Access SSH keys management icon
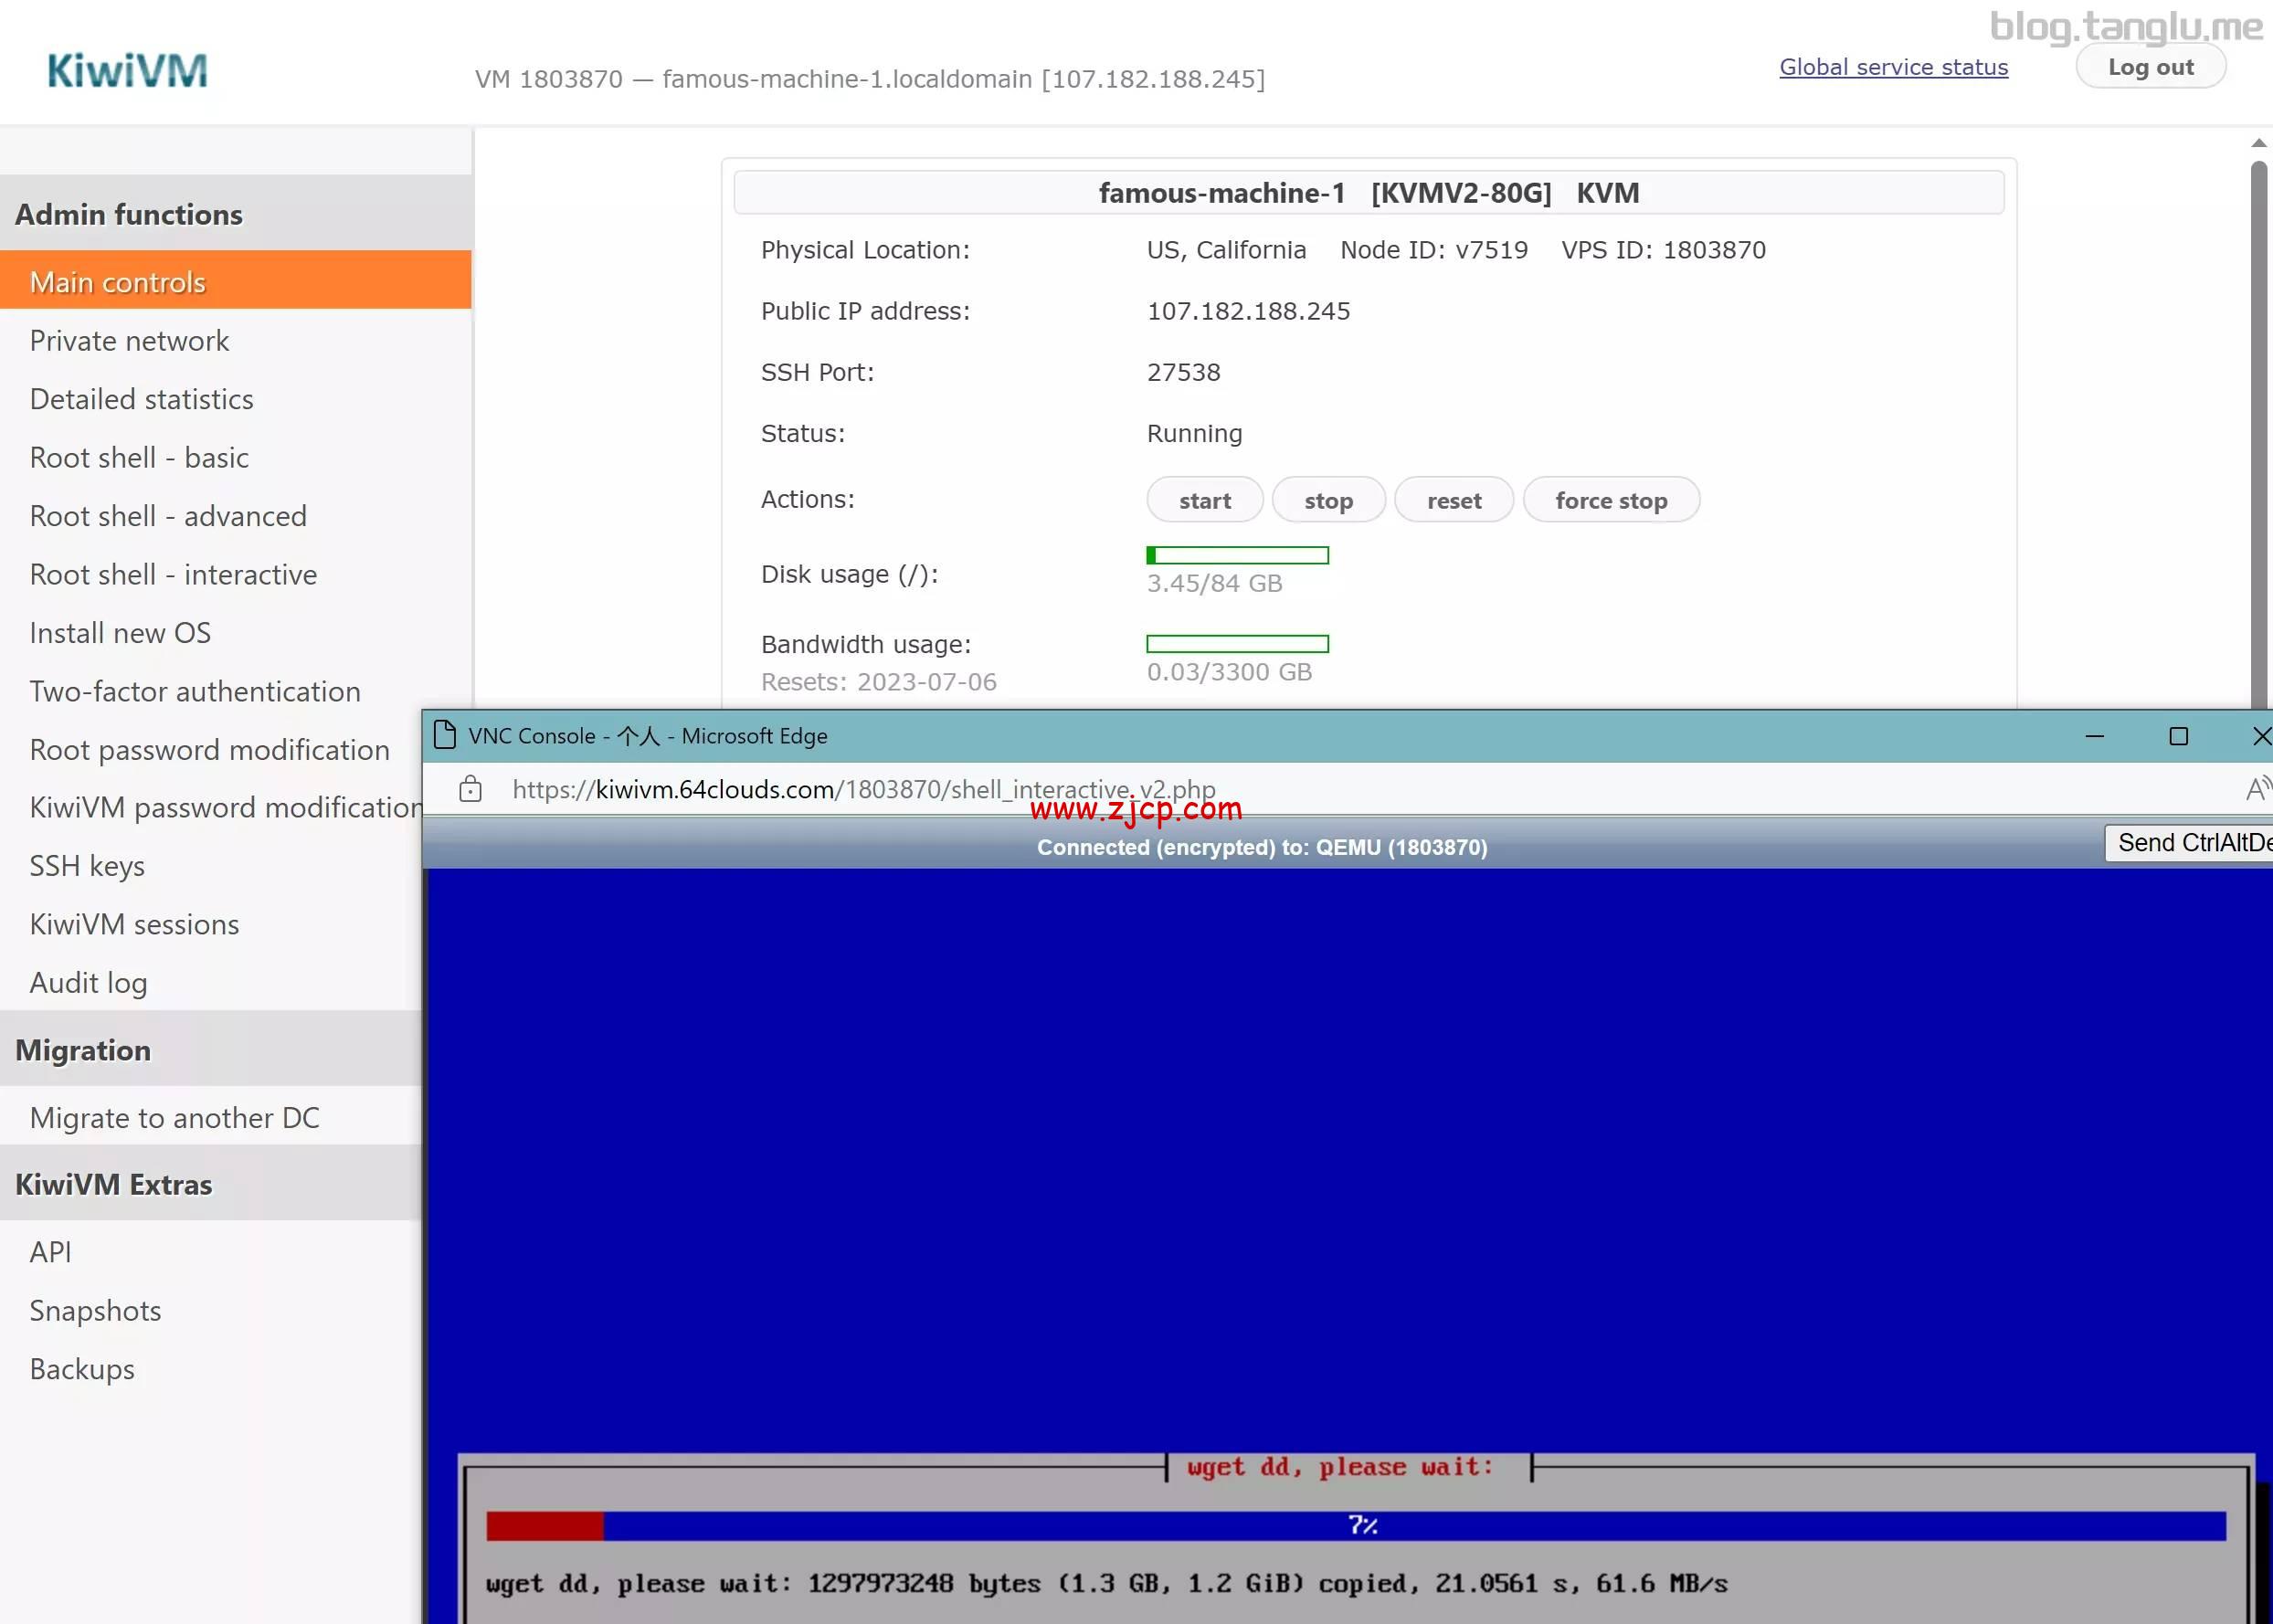This screenshot has width=2273, height=1624. pos(86,863)
